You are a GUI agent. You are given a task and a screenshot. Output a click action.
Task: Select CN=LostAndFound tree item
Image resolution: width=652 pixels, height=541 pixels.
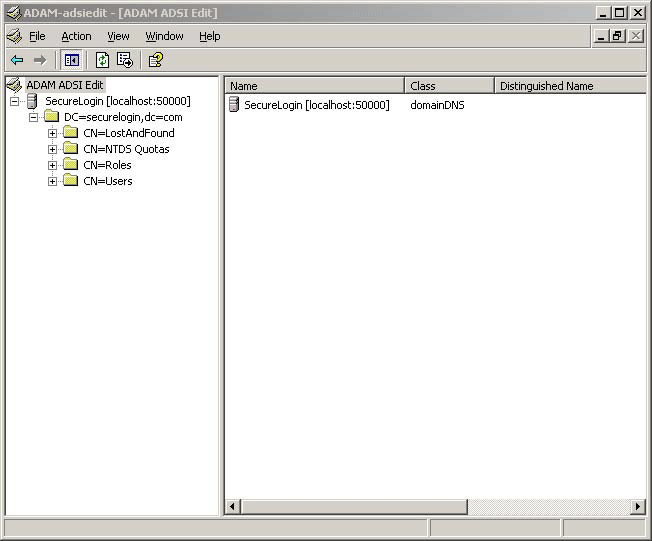tap(129, 133)
